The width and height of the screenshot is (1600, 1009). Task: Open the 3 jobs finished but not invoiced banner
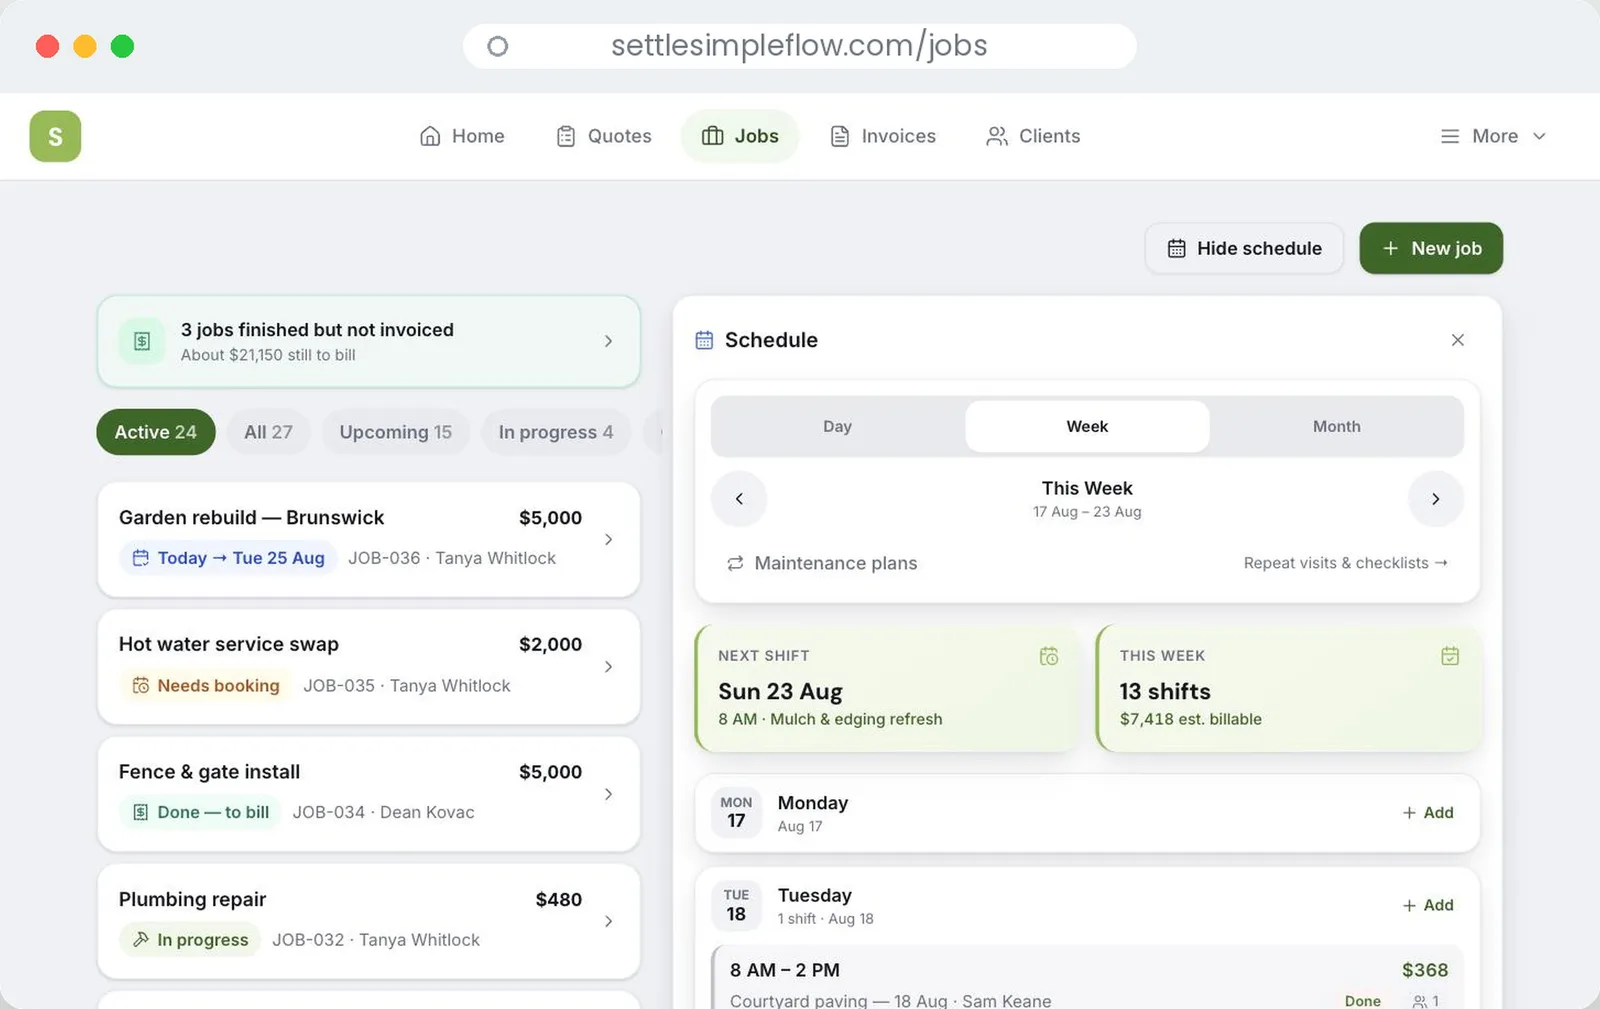[x=369, y=341]
